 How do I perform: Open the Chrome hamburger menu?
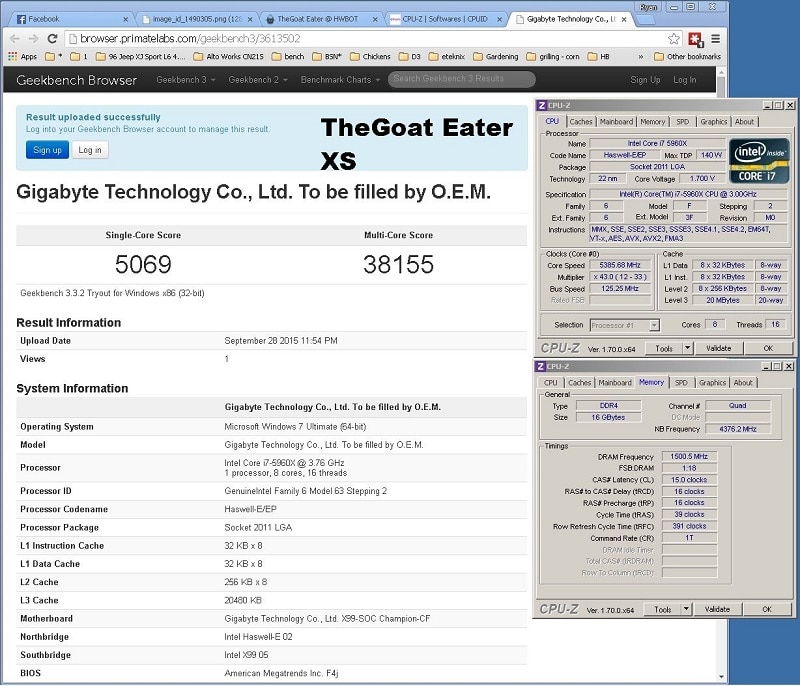pyautogui.click(x=716, y=39)
